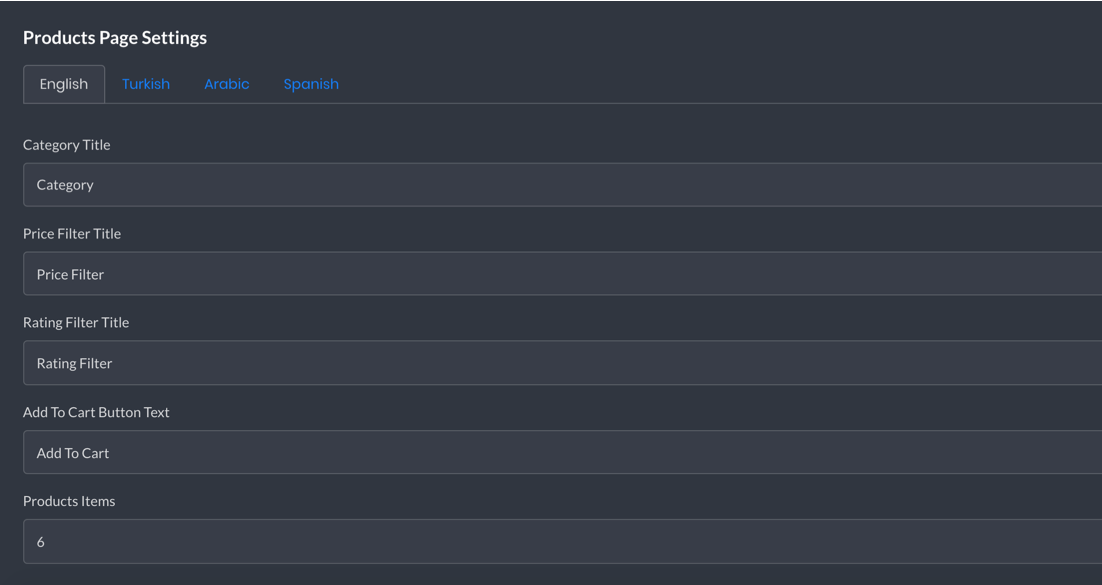Select the Spanish tab
The image size is (1102, 585).
(x=311, y=84)
